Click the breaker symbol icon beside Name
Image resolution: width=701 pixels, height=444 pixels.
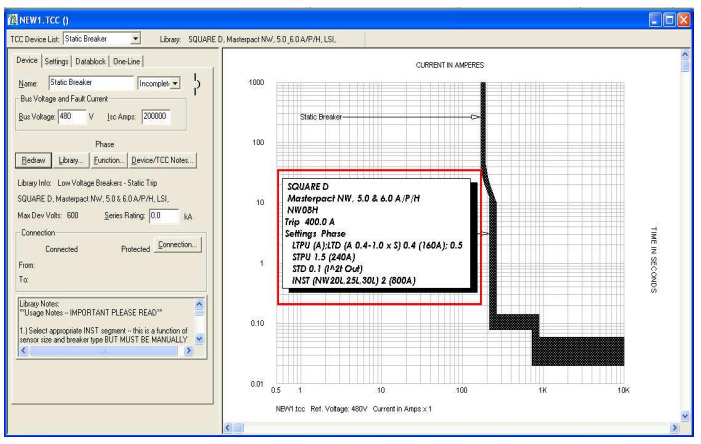click(197, 84)
